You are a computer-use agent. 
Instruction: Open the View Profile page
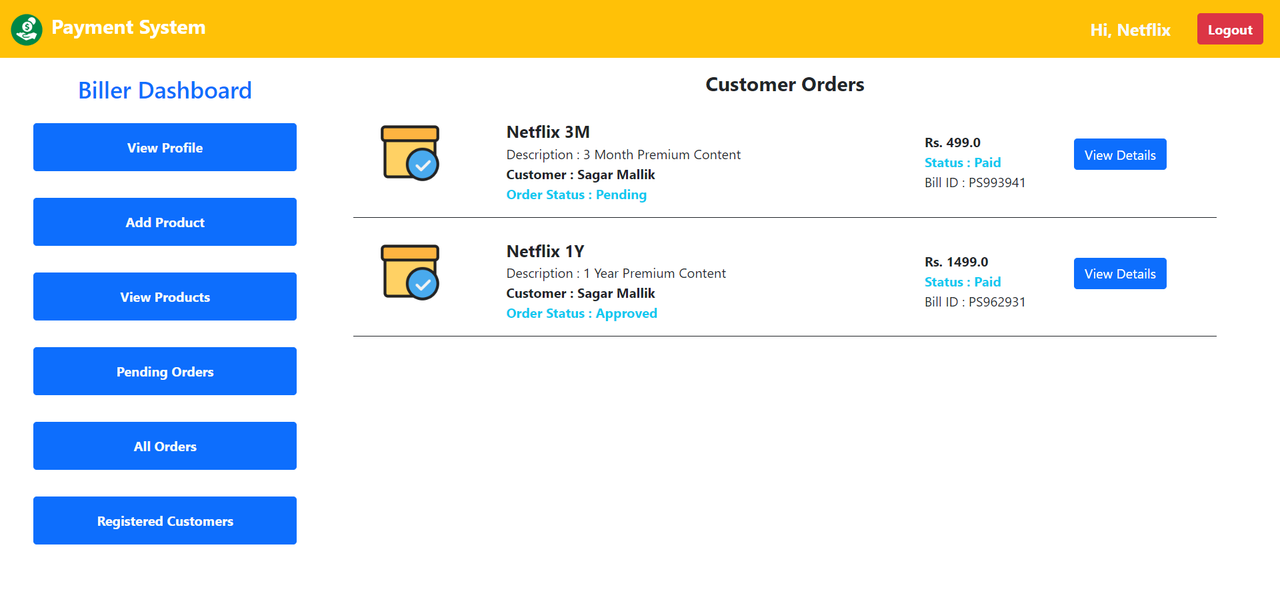[x=165, y=147]
